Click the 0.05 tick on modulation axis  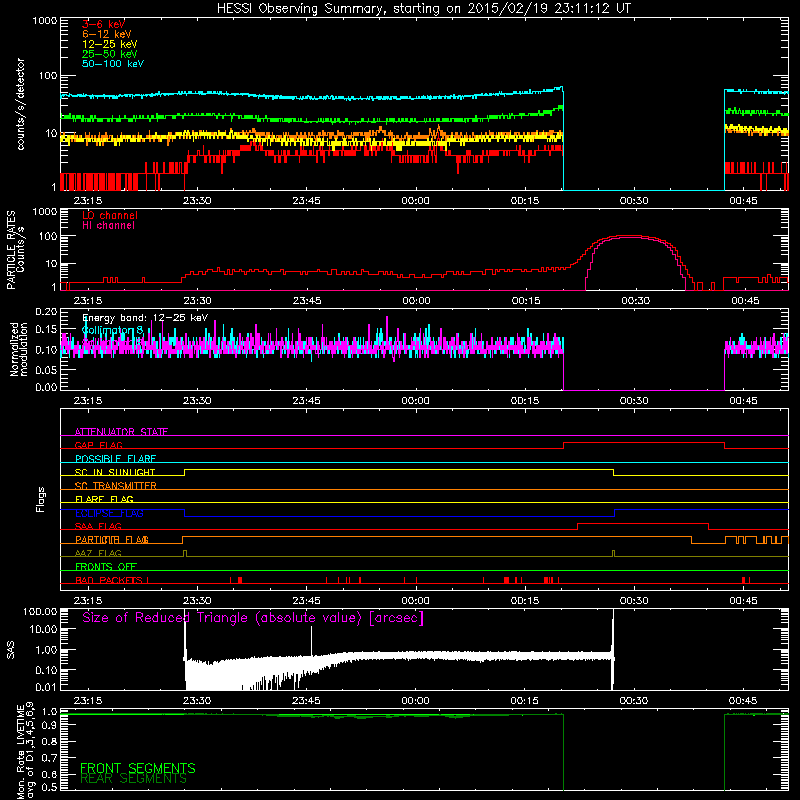(x=46, y=369)
